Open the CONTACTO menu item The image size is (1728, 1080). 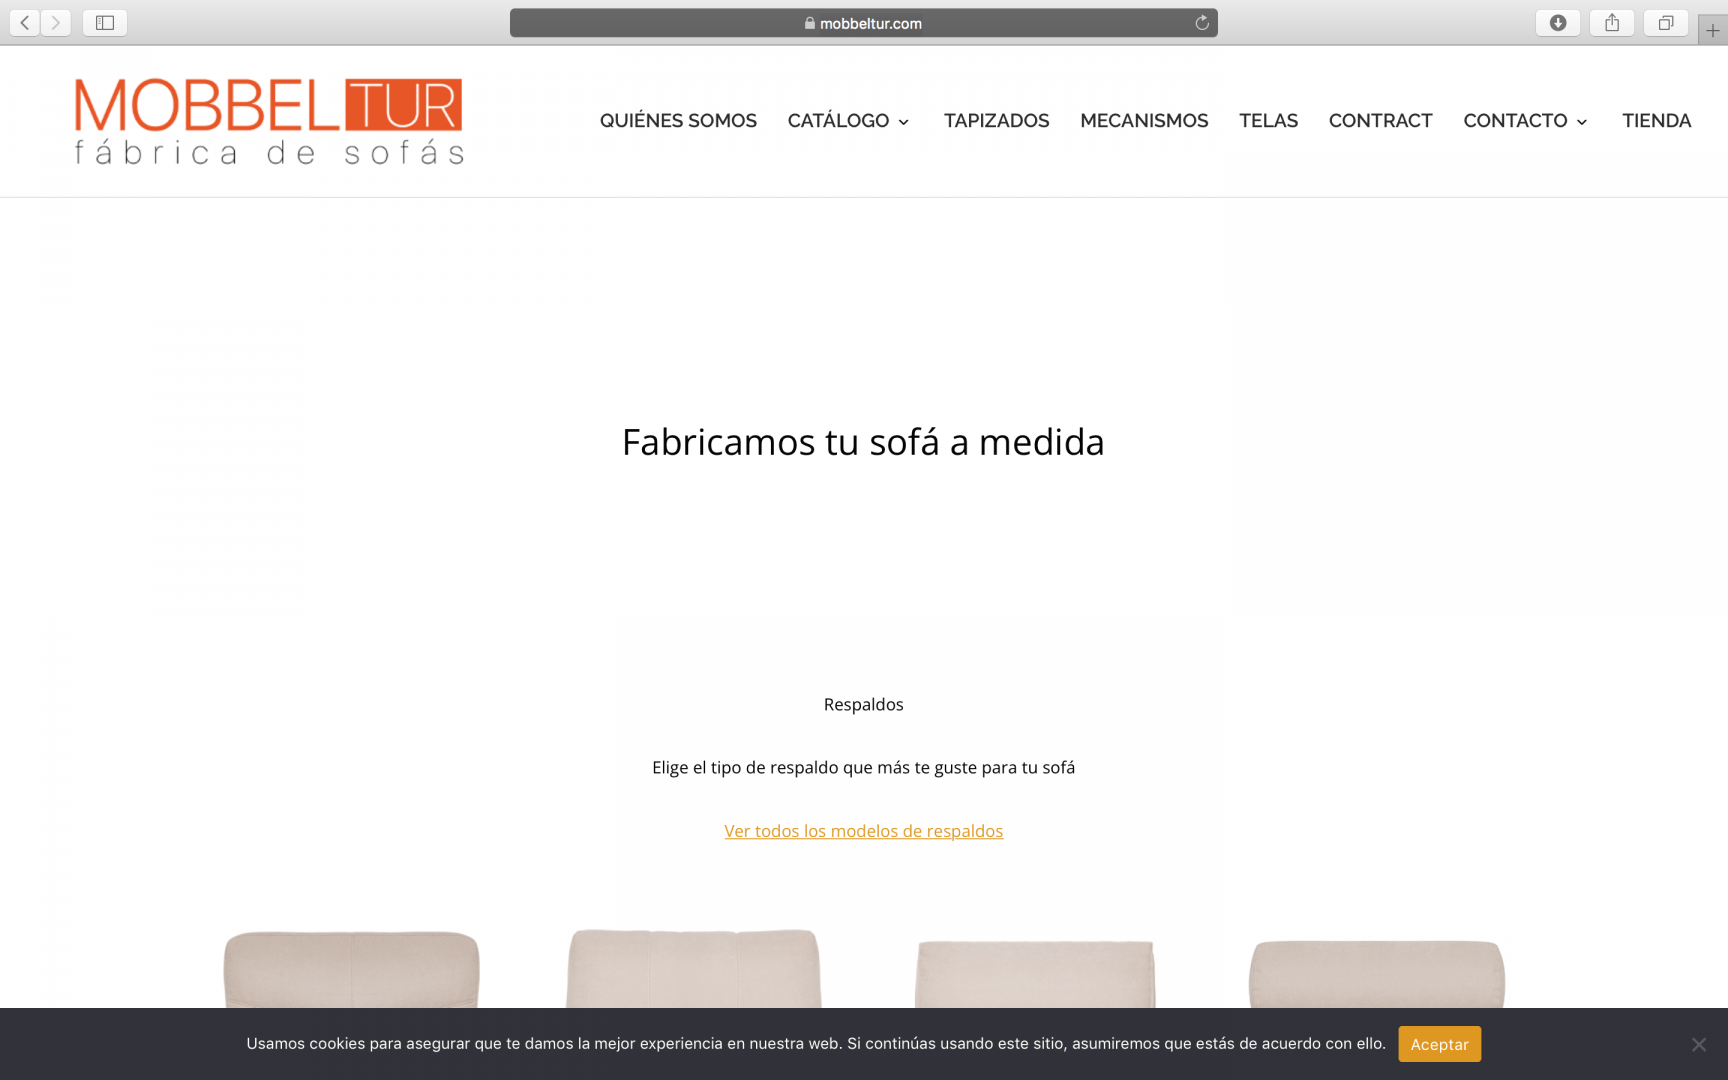[x=1515, y=121]
